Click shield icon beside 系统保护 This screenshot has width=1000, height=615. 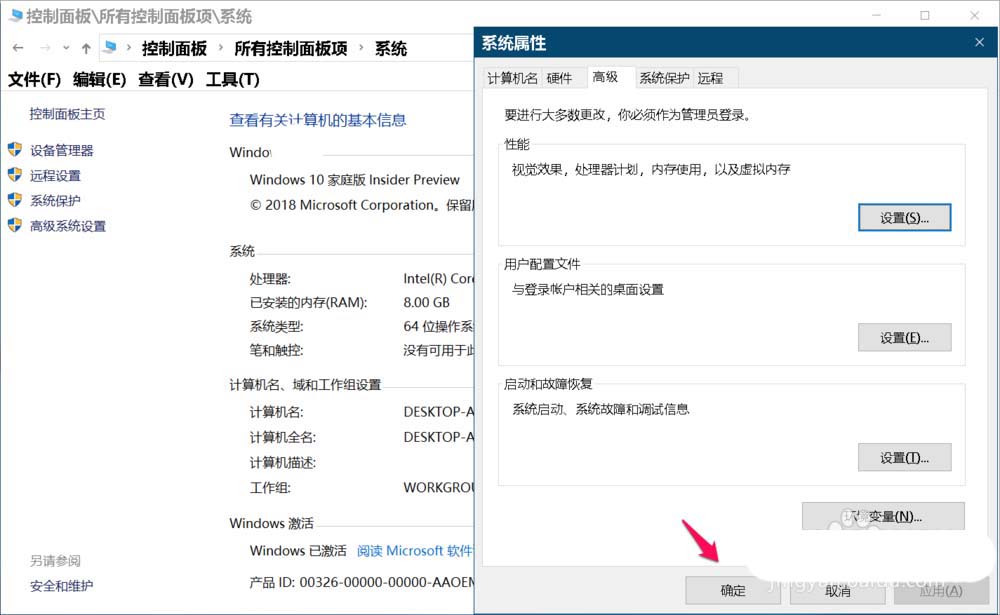point(15,200)
